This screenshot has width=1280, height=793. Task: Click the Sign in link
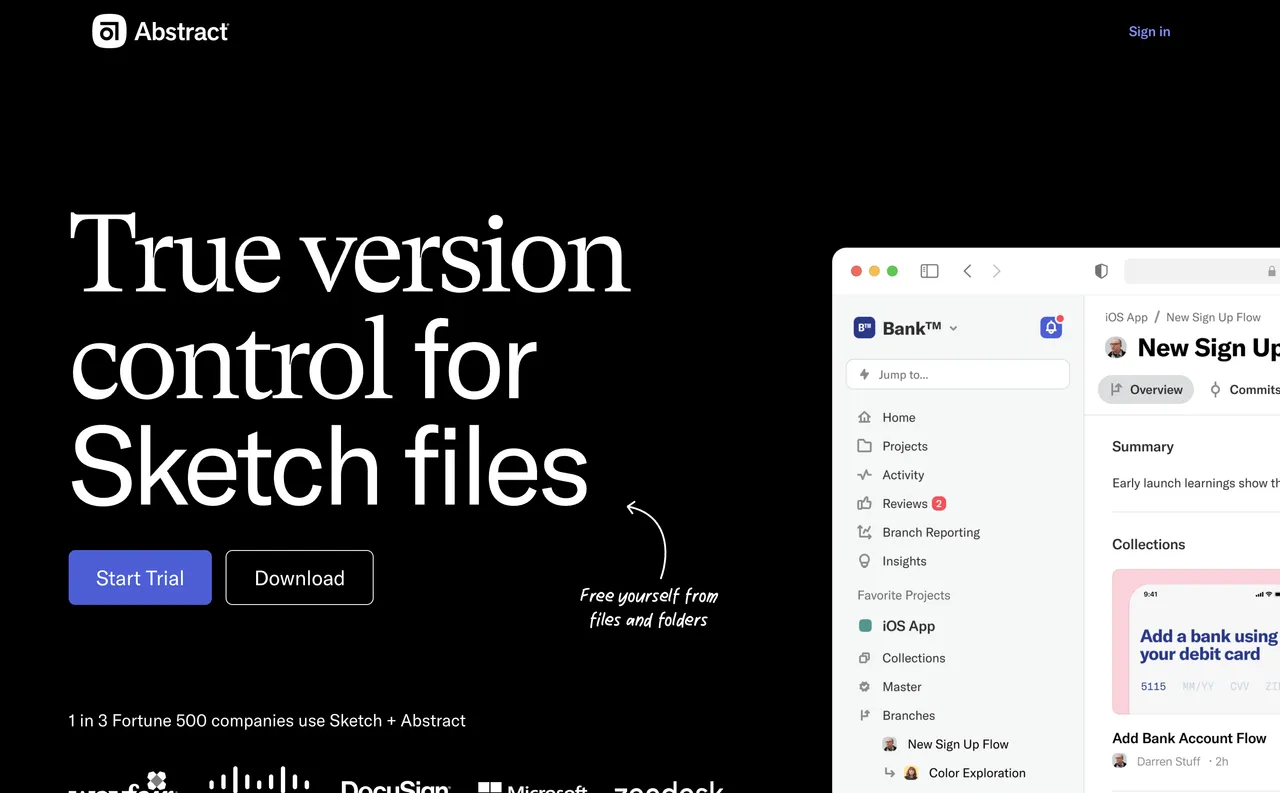[1149, 31]
